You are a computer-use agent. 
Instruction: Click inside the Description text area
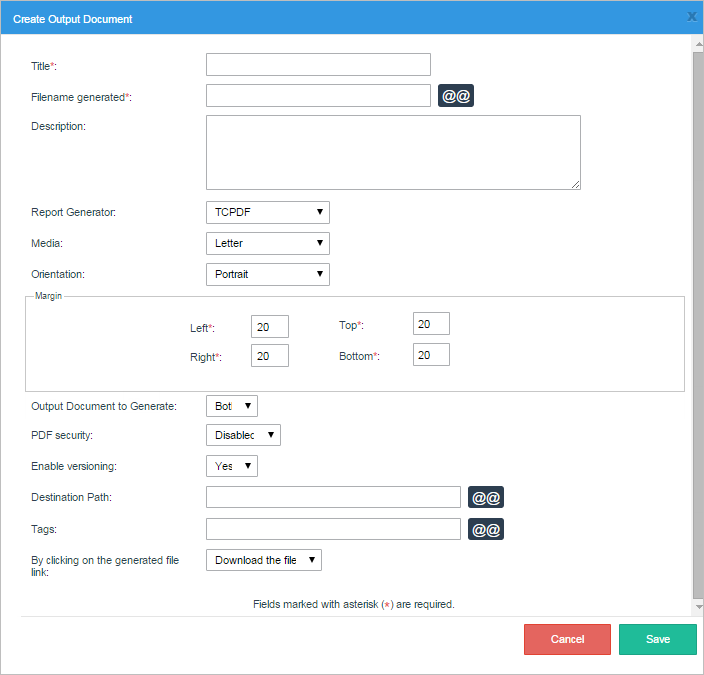point(393,152)
